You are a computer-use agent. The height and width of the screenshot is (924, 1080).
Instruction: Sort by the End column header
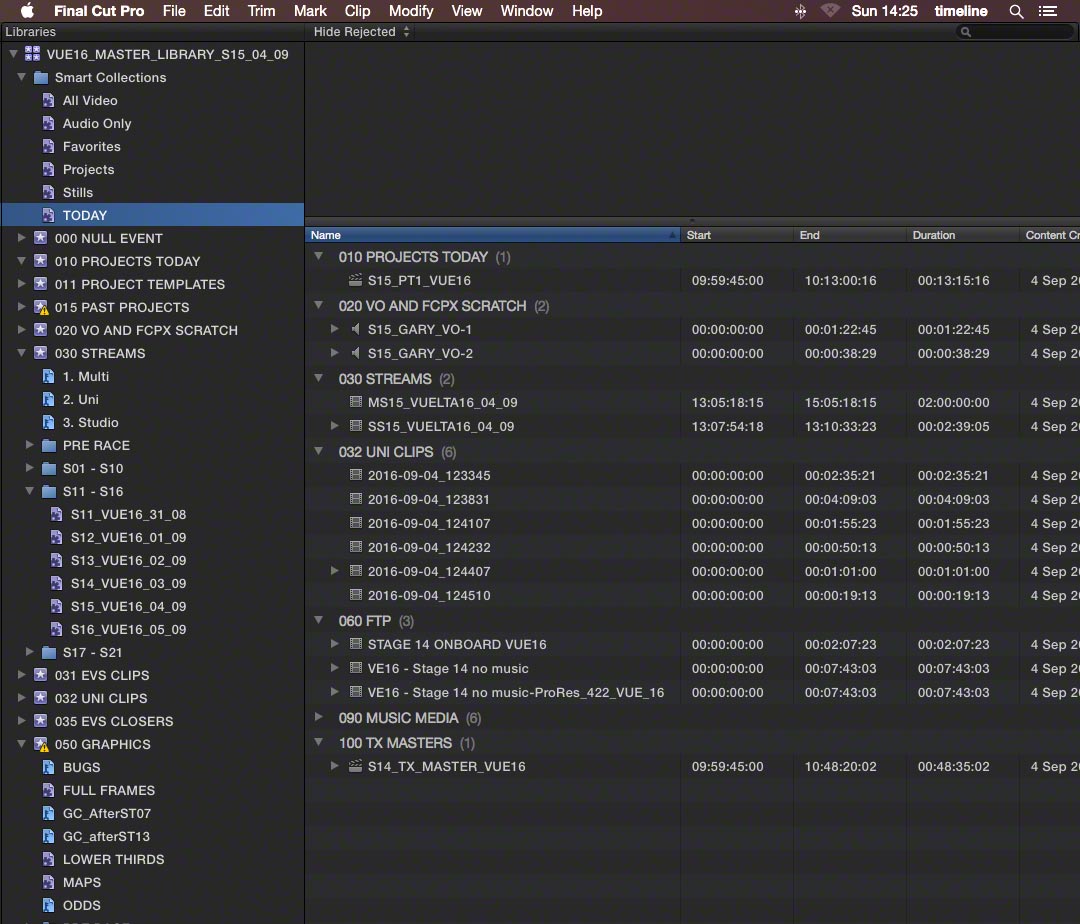[x=849, y=235]
